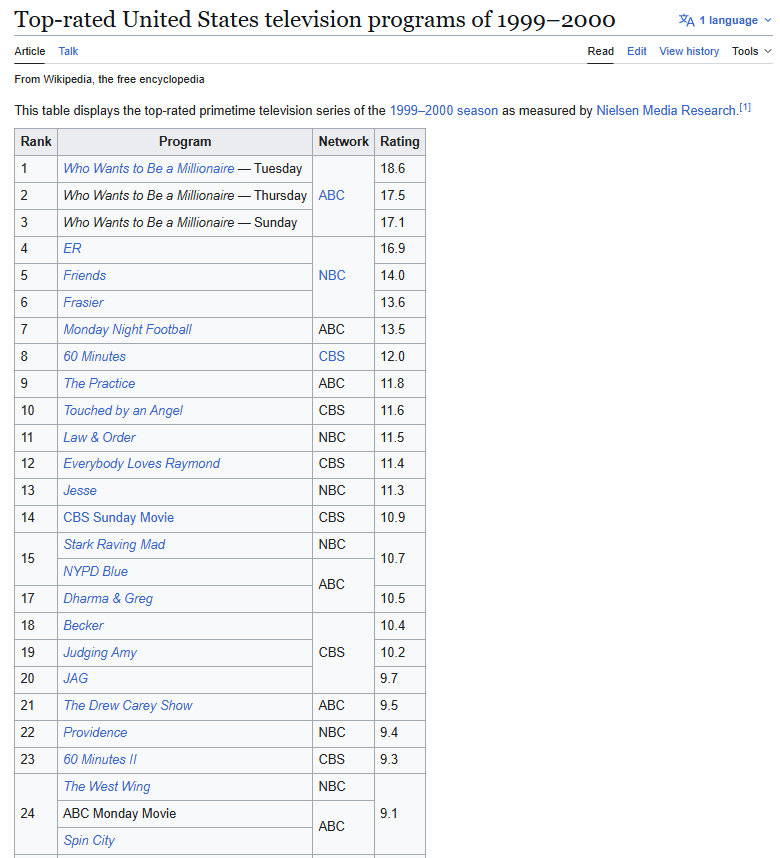Image resolution: width=780 pixels, height=858 pixels.
Task: Open the ER program link
Action: [72, 248]
